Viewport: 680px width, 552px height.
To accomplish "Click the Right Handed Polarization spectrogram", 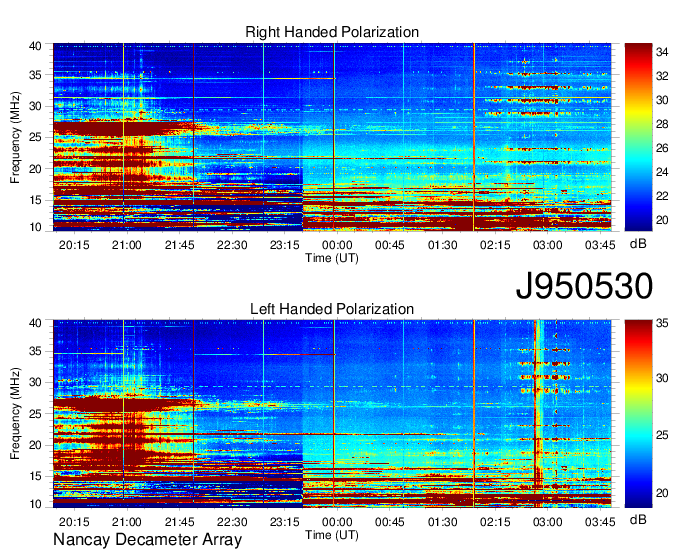I will pos(332,137).
